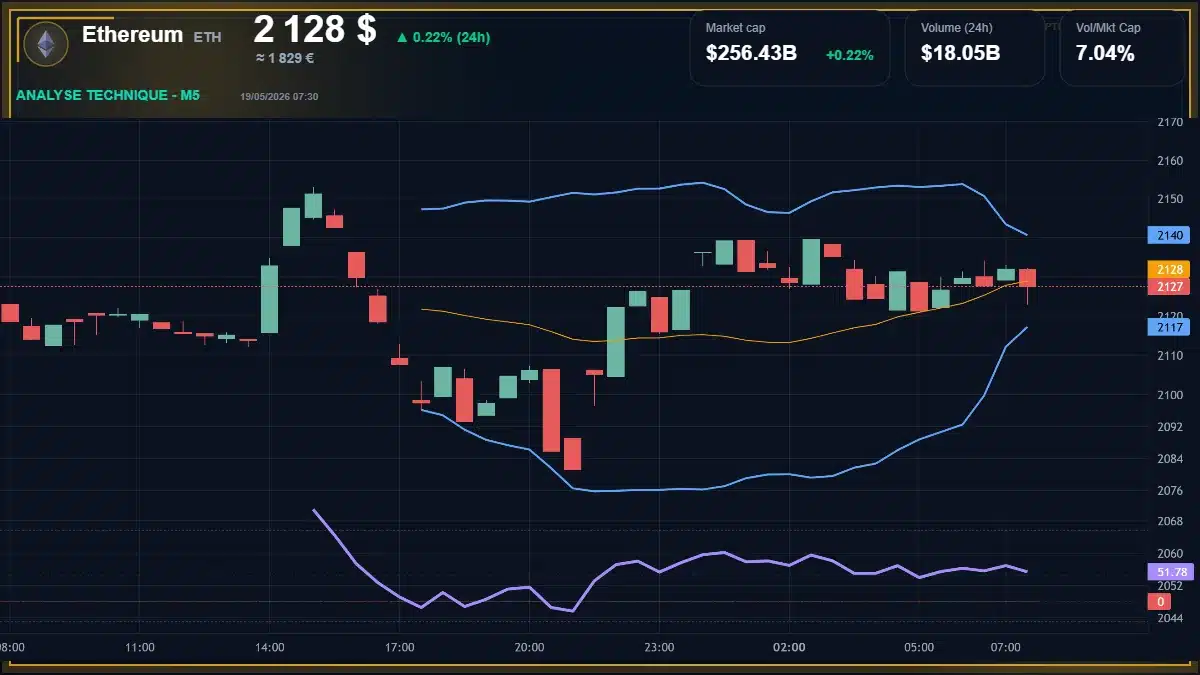The height and width of the screenshot is (675, 1200).
Task: Click the ANALYSE TECHNIQUE - M5 label
Action: (108, 96)
